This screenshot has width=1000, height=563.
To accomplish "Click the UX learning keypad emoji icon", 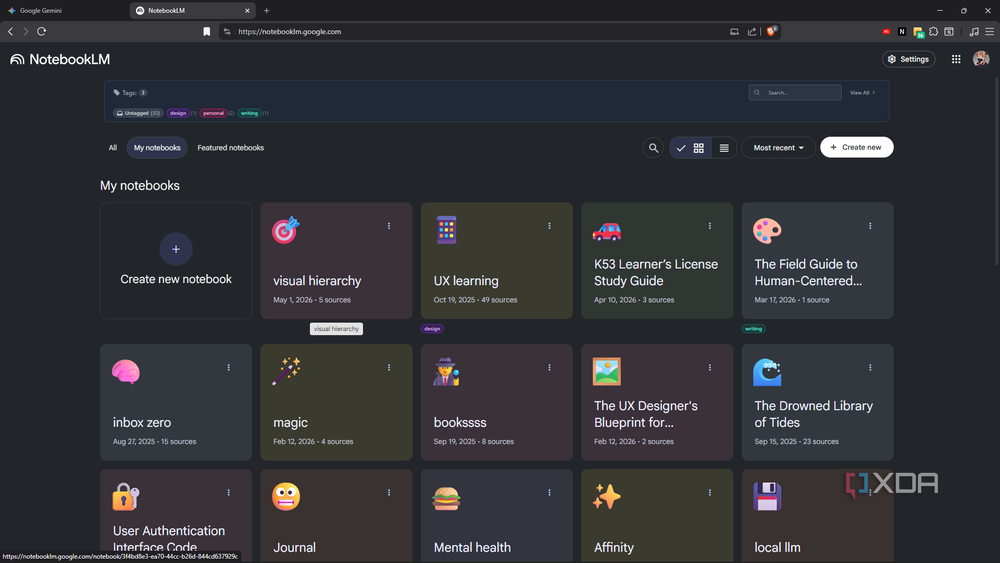I will (x=446, y=230).
